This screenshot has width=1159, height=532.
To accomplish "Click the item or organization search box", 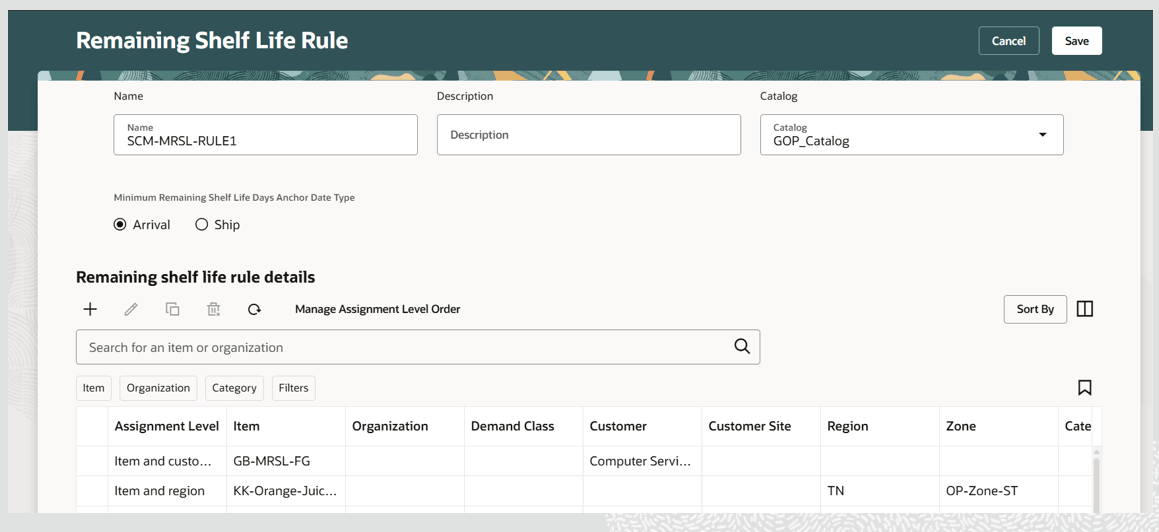I will (x=418, y=347).
